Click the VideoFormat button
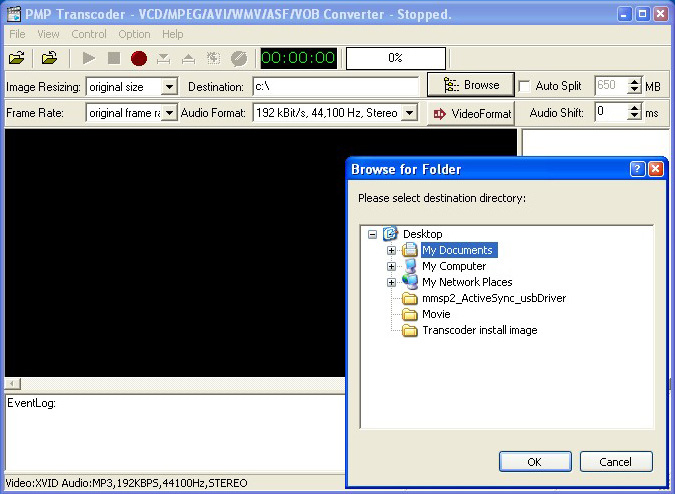The image size is (675, 494). pos(471,114)
